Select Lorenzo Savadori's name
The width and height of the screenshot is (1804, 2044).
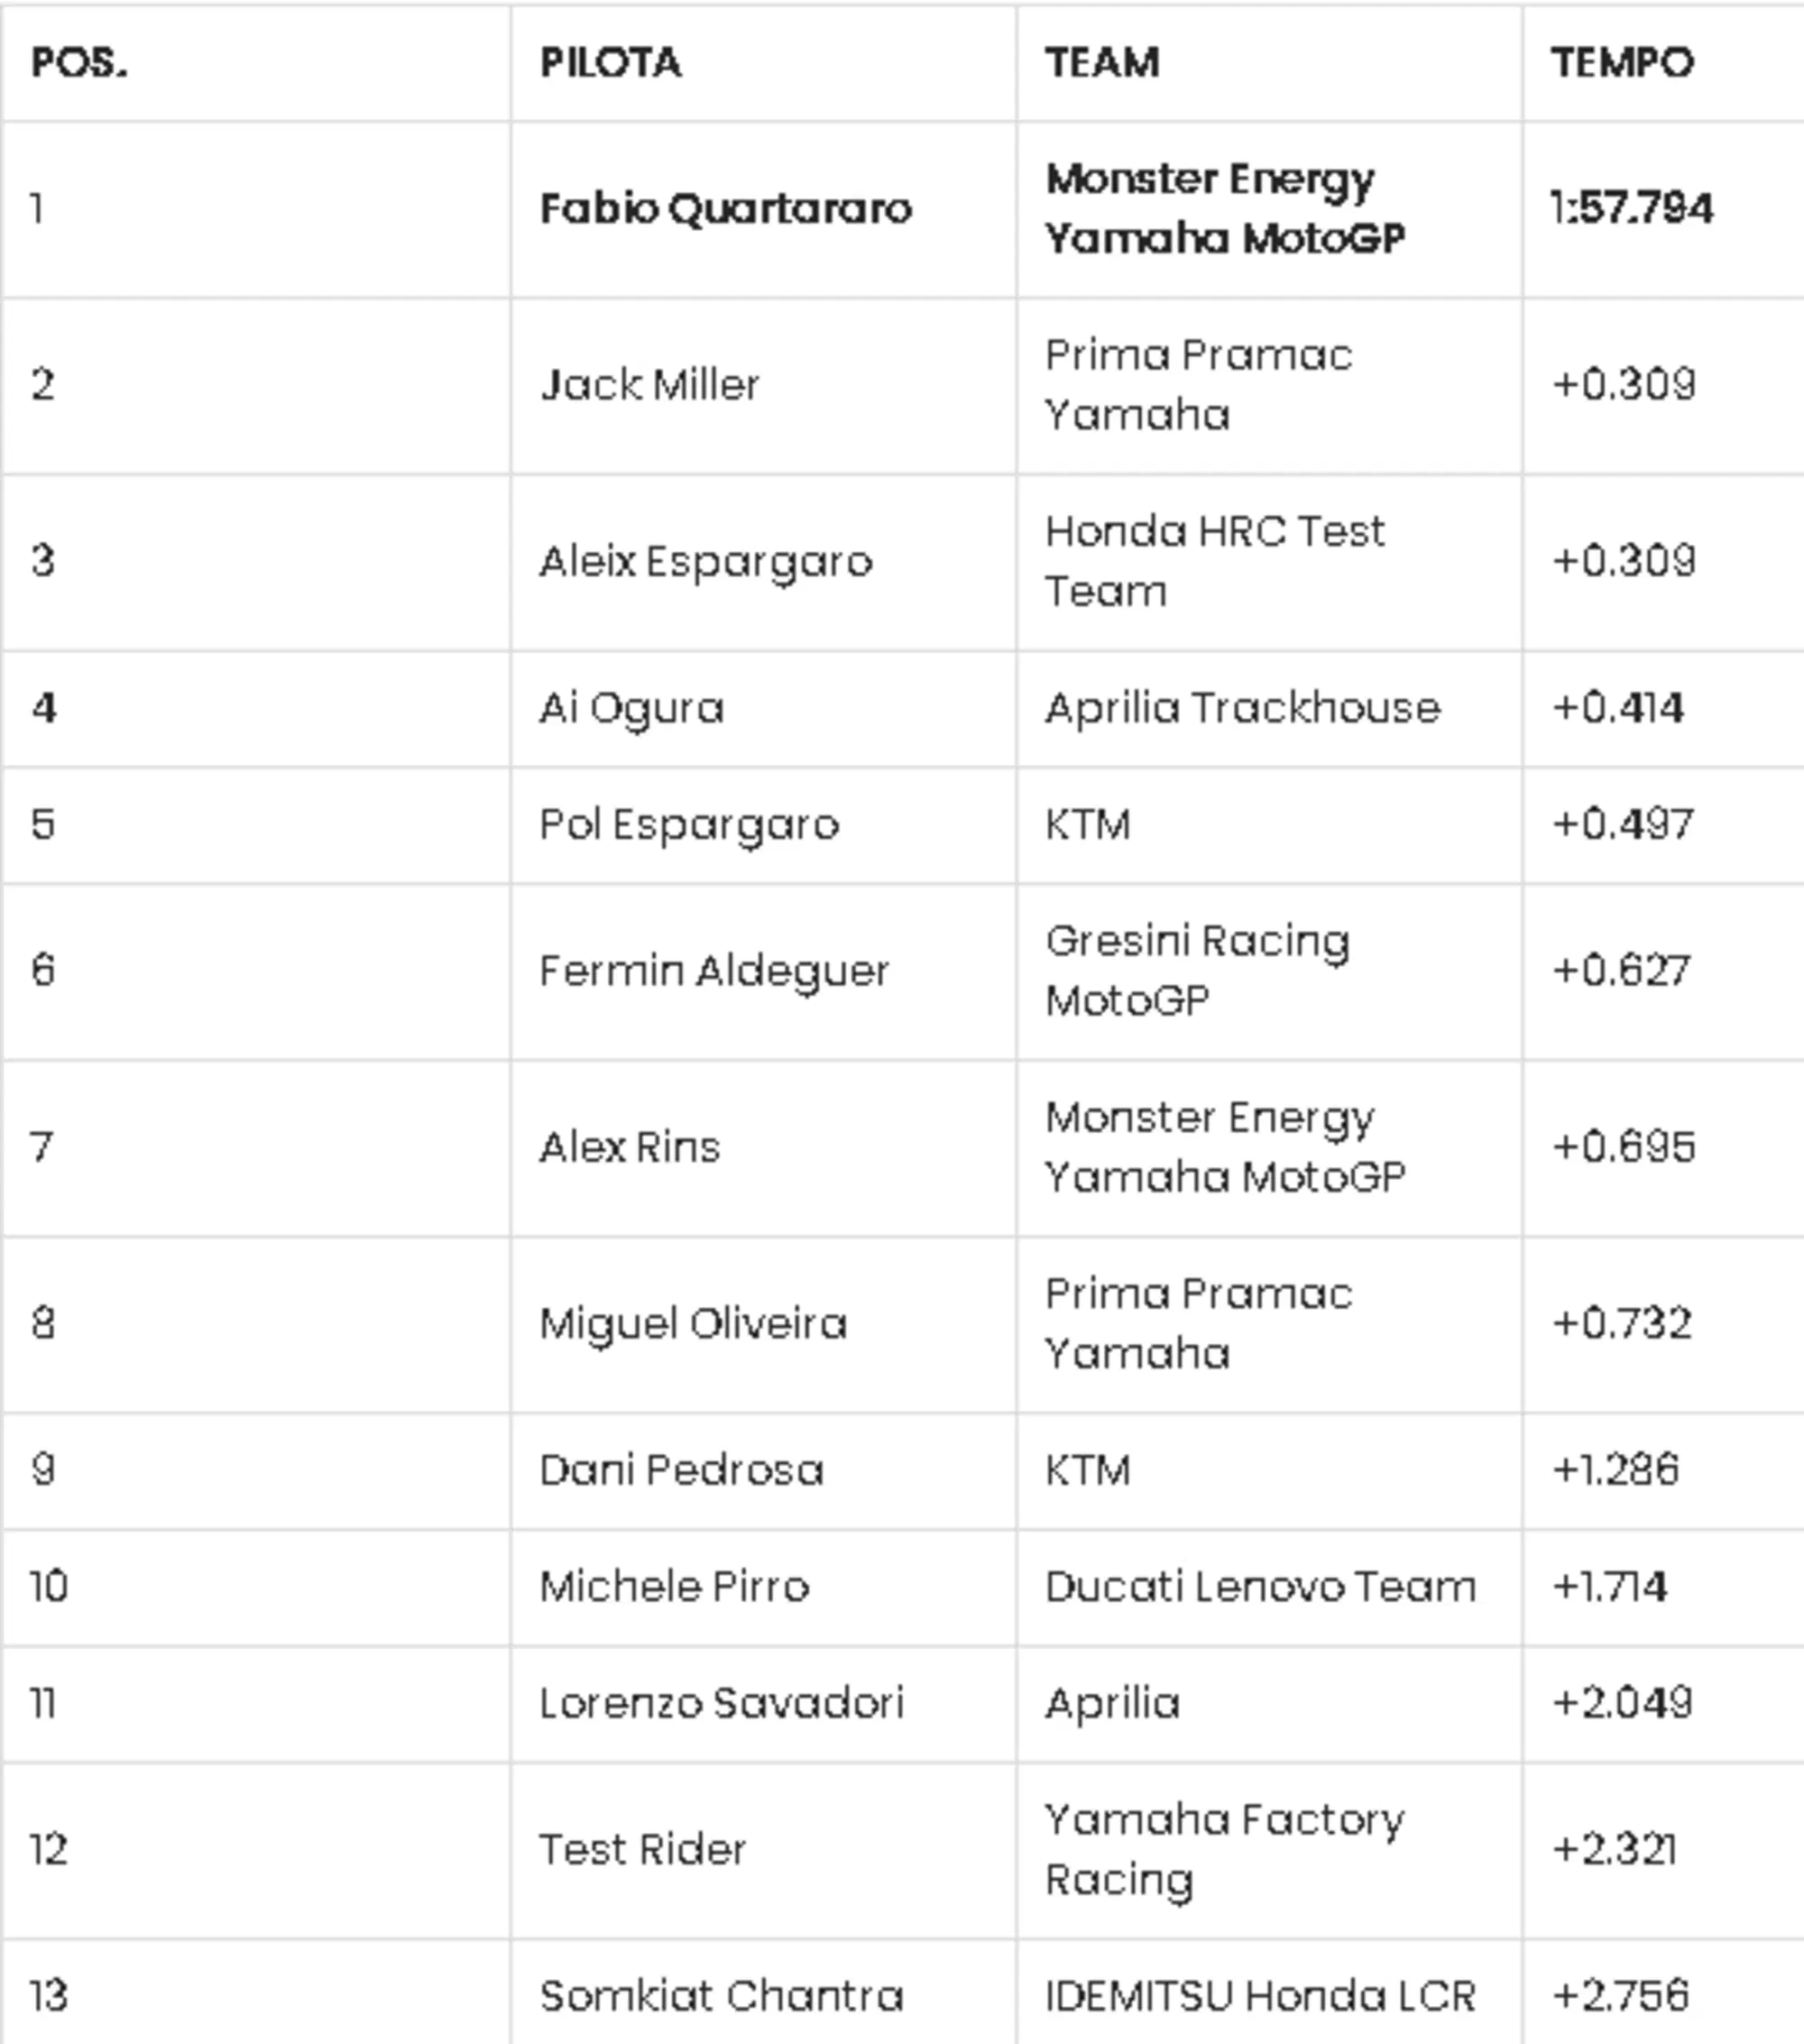[x=722, y=1703]
